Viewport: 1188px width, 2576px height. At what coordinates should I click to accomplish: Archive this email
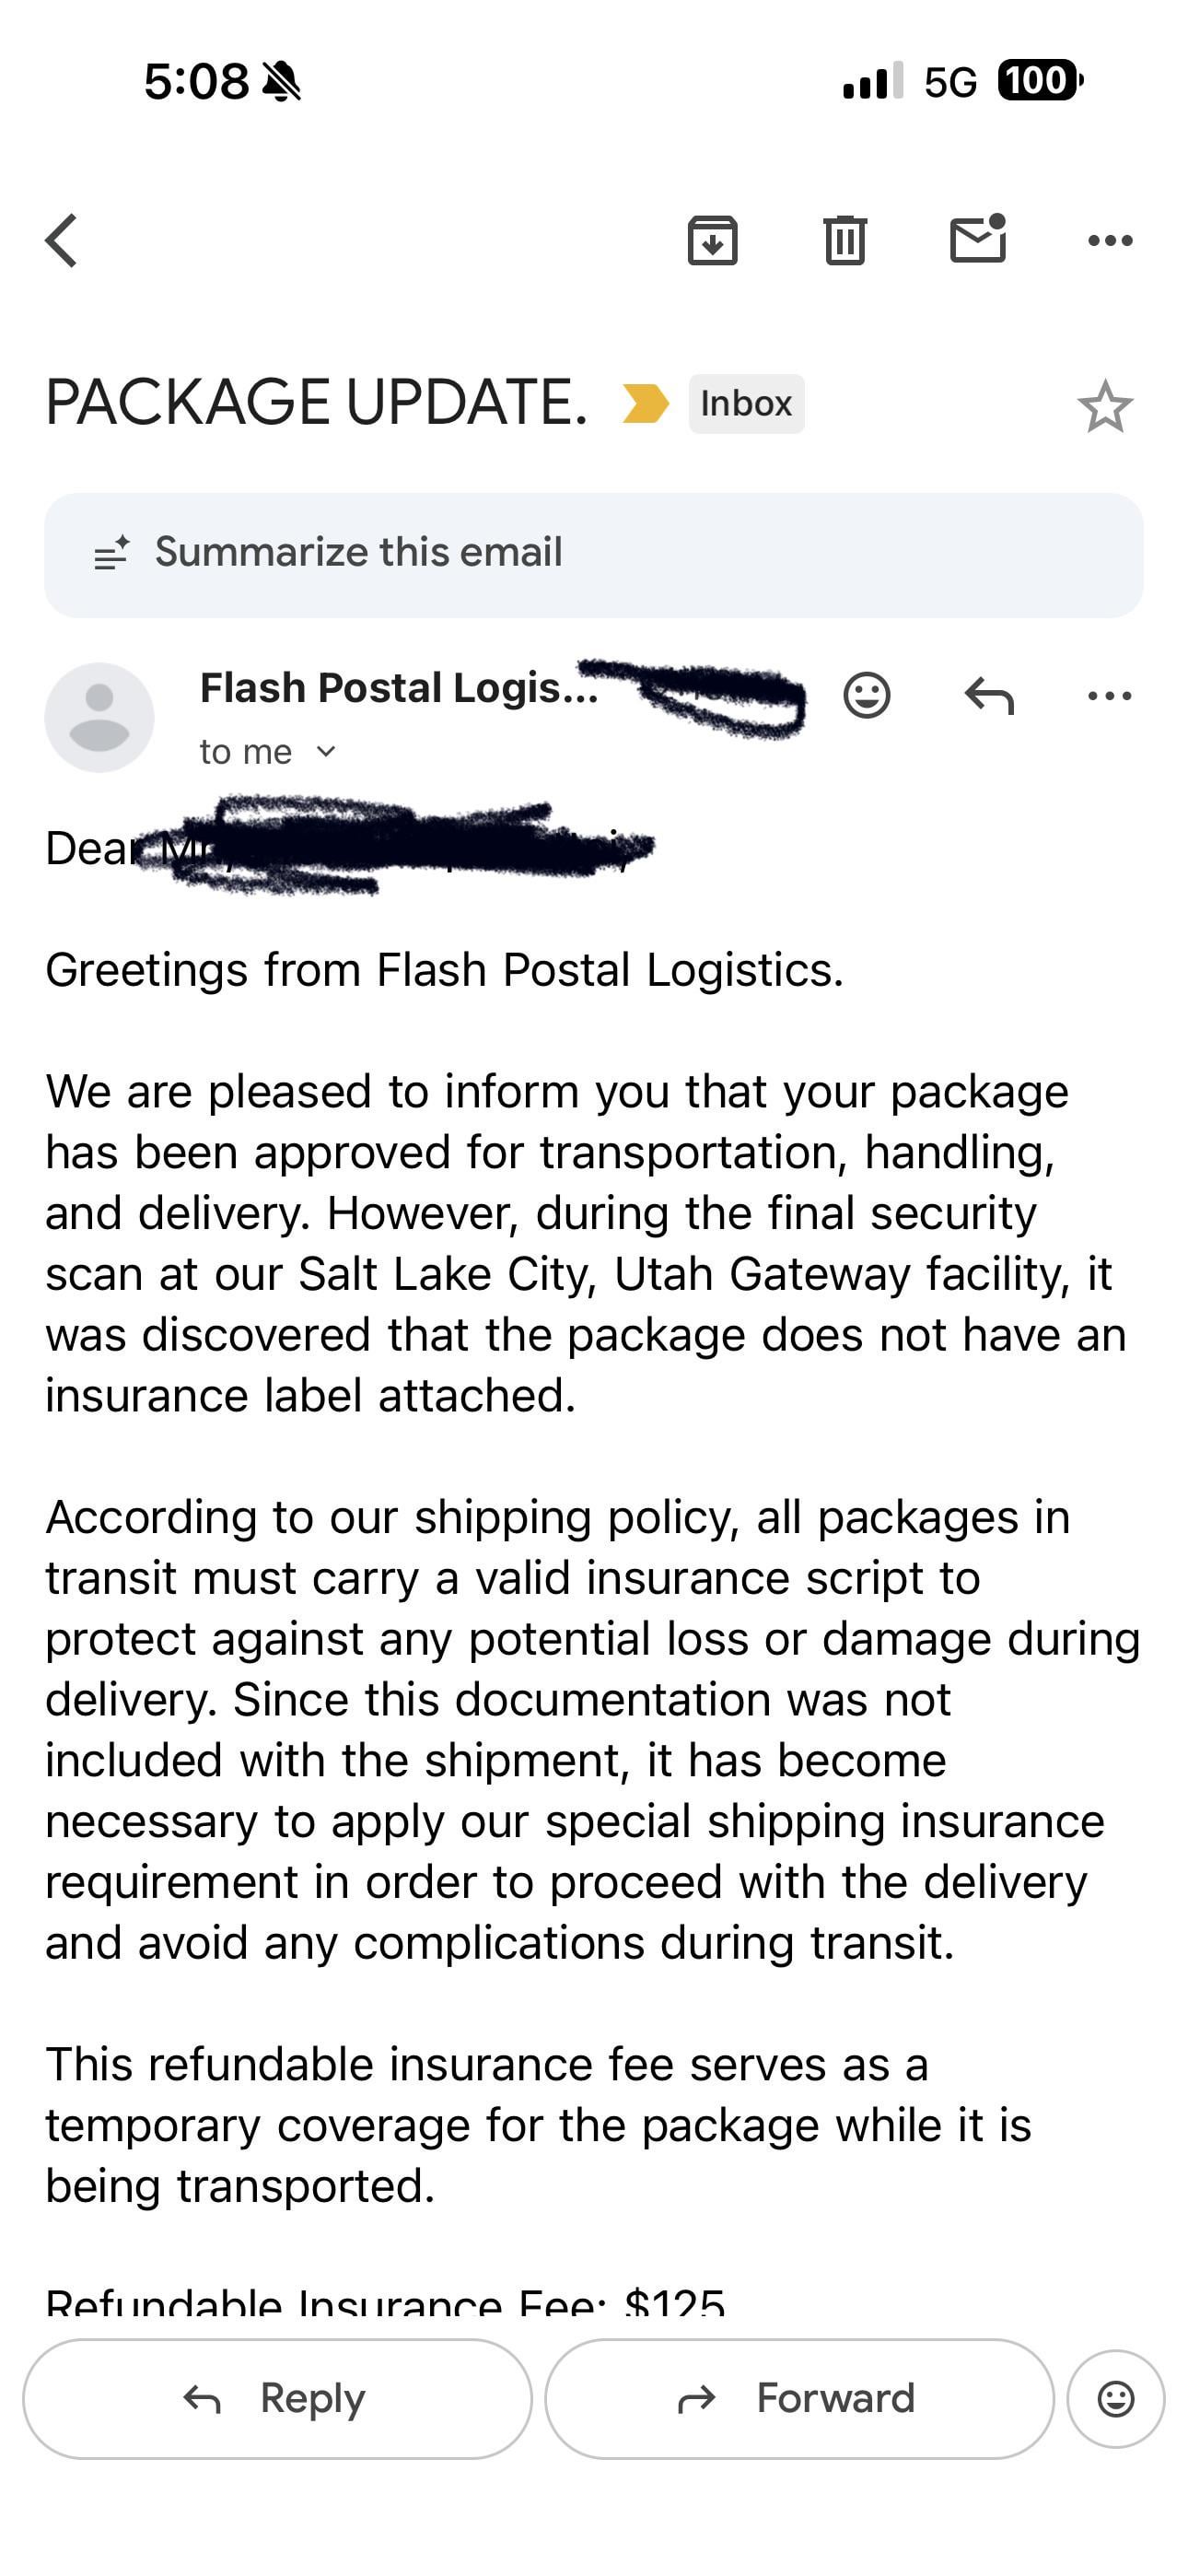pos(712,241)
